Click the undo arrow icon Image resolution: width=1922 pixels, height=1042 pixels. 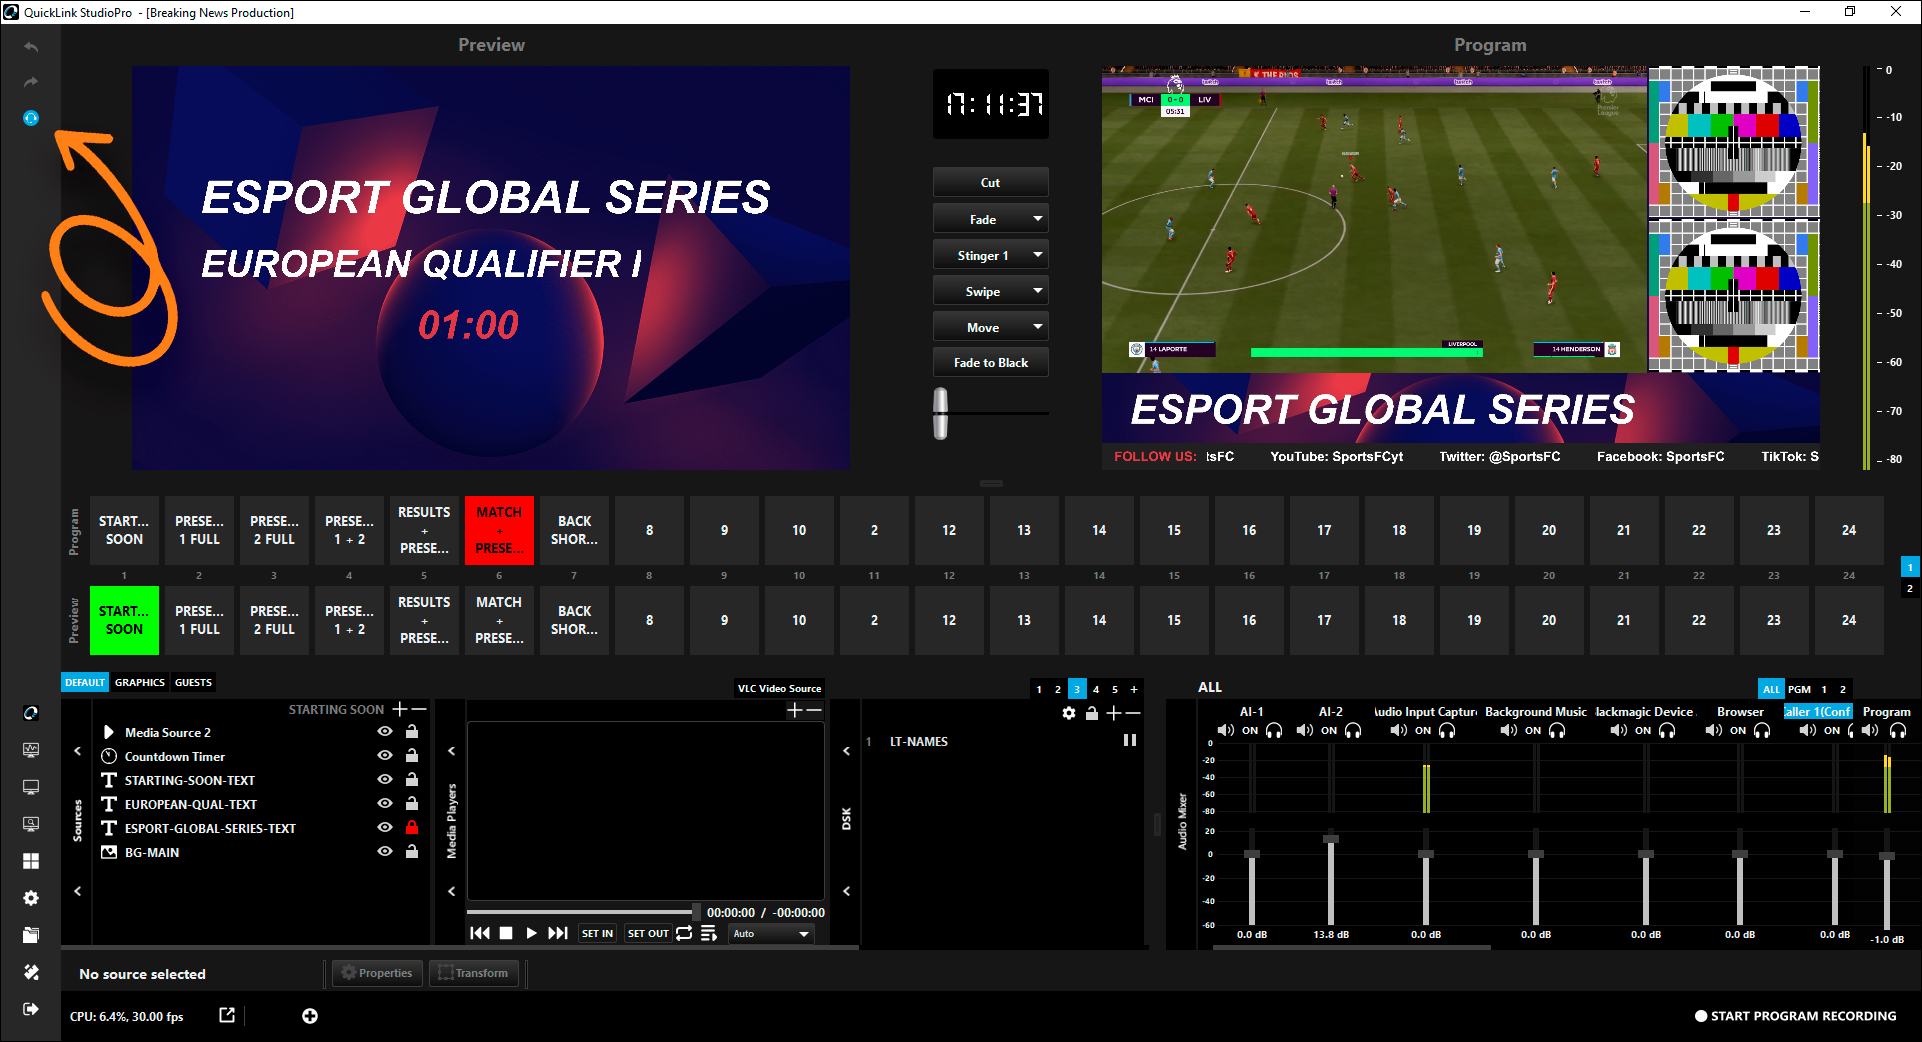31,47
